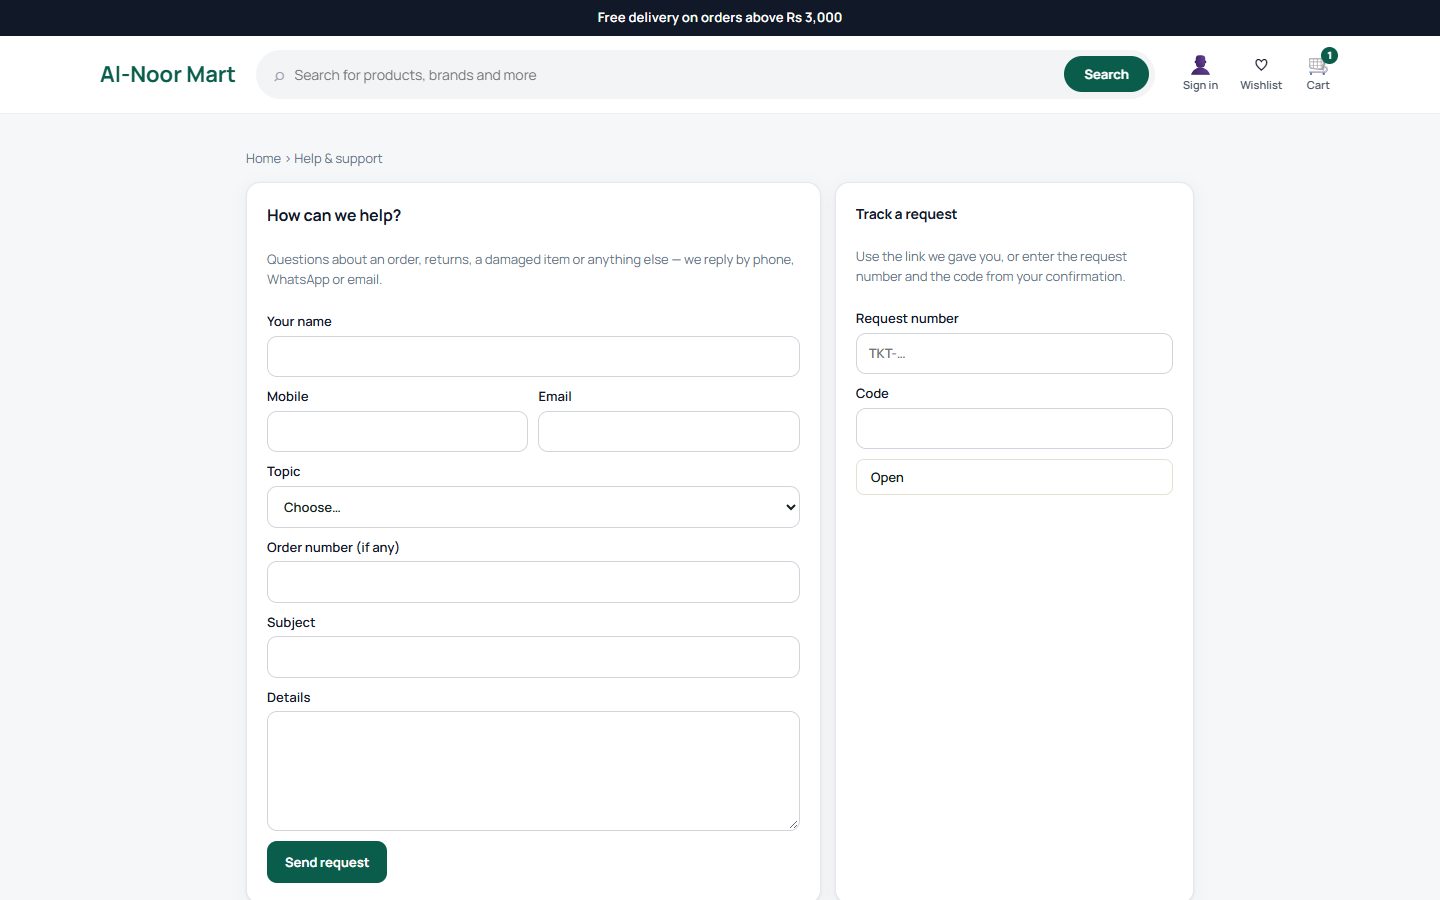Click the cart item count badge
Image resolution: width=1440 pixels, height=900 pixels.
point(1329,55)
